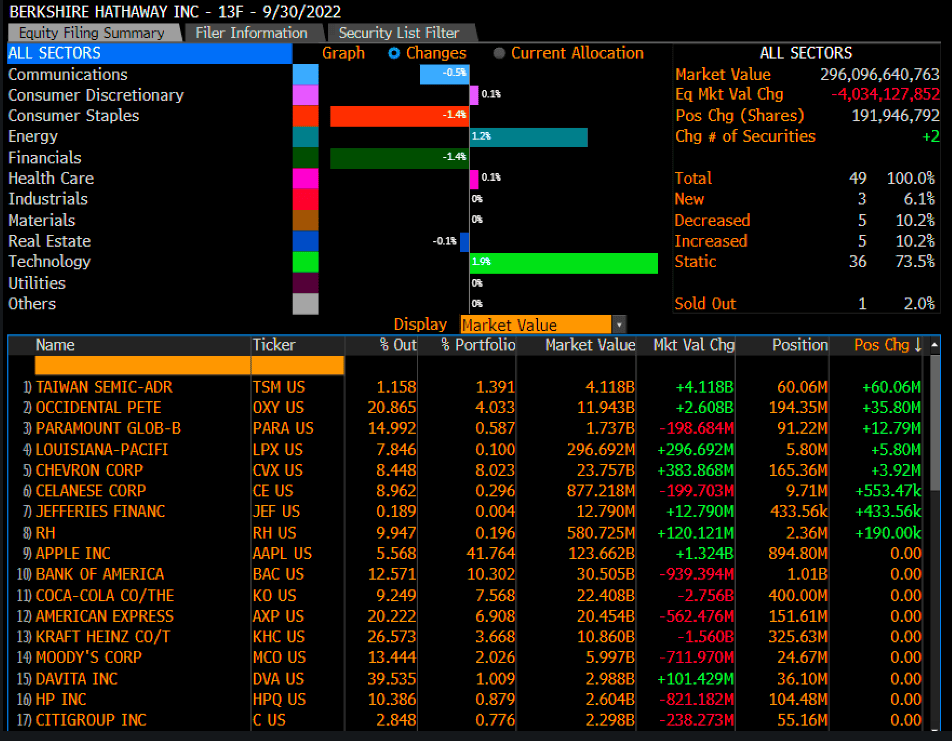952x741 pixels.
Task: Click the DVA US ticker cell
Action: tap(278, 679)
